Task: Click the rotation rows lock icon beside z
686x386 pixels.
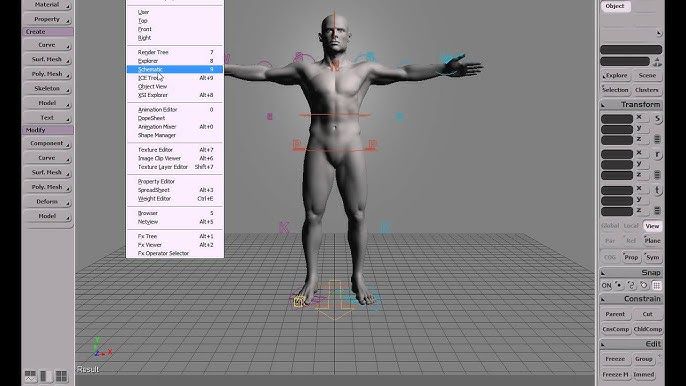Action: (x=657, y=175)
